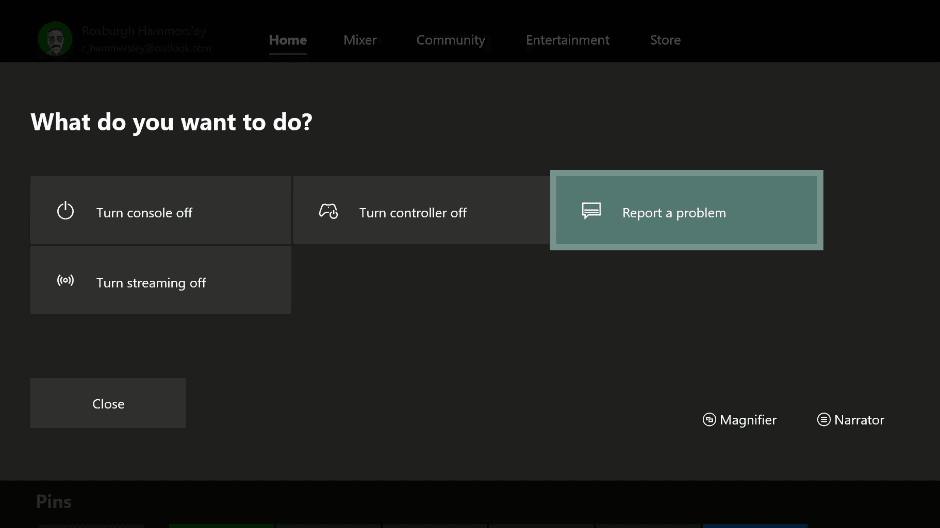Choose the Turn controller off label

pos(413,213)
